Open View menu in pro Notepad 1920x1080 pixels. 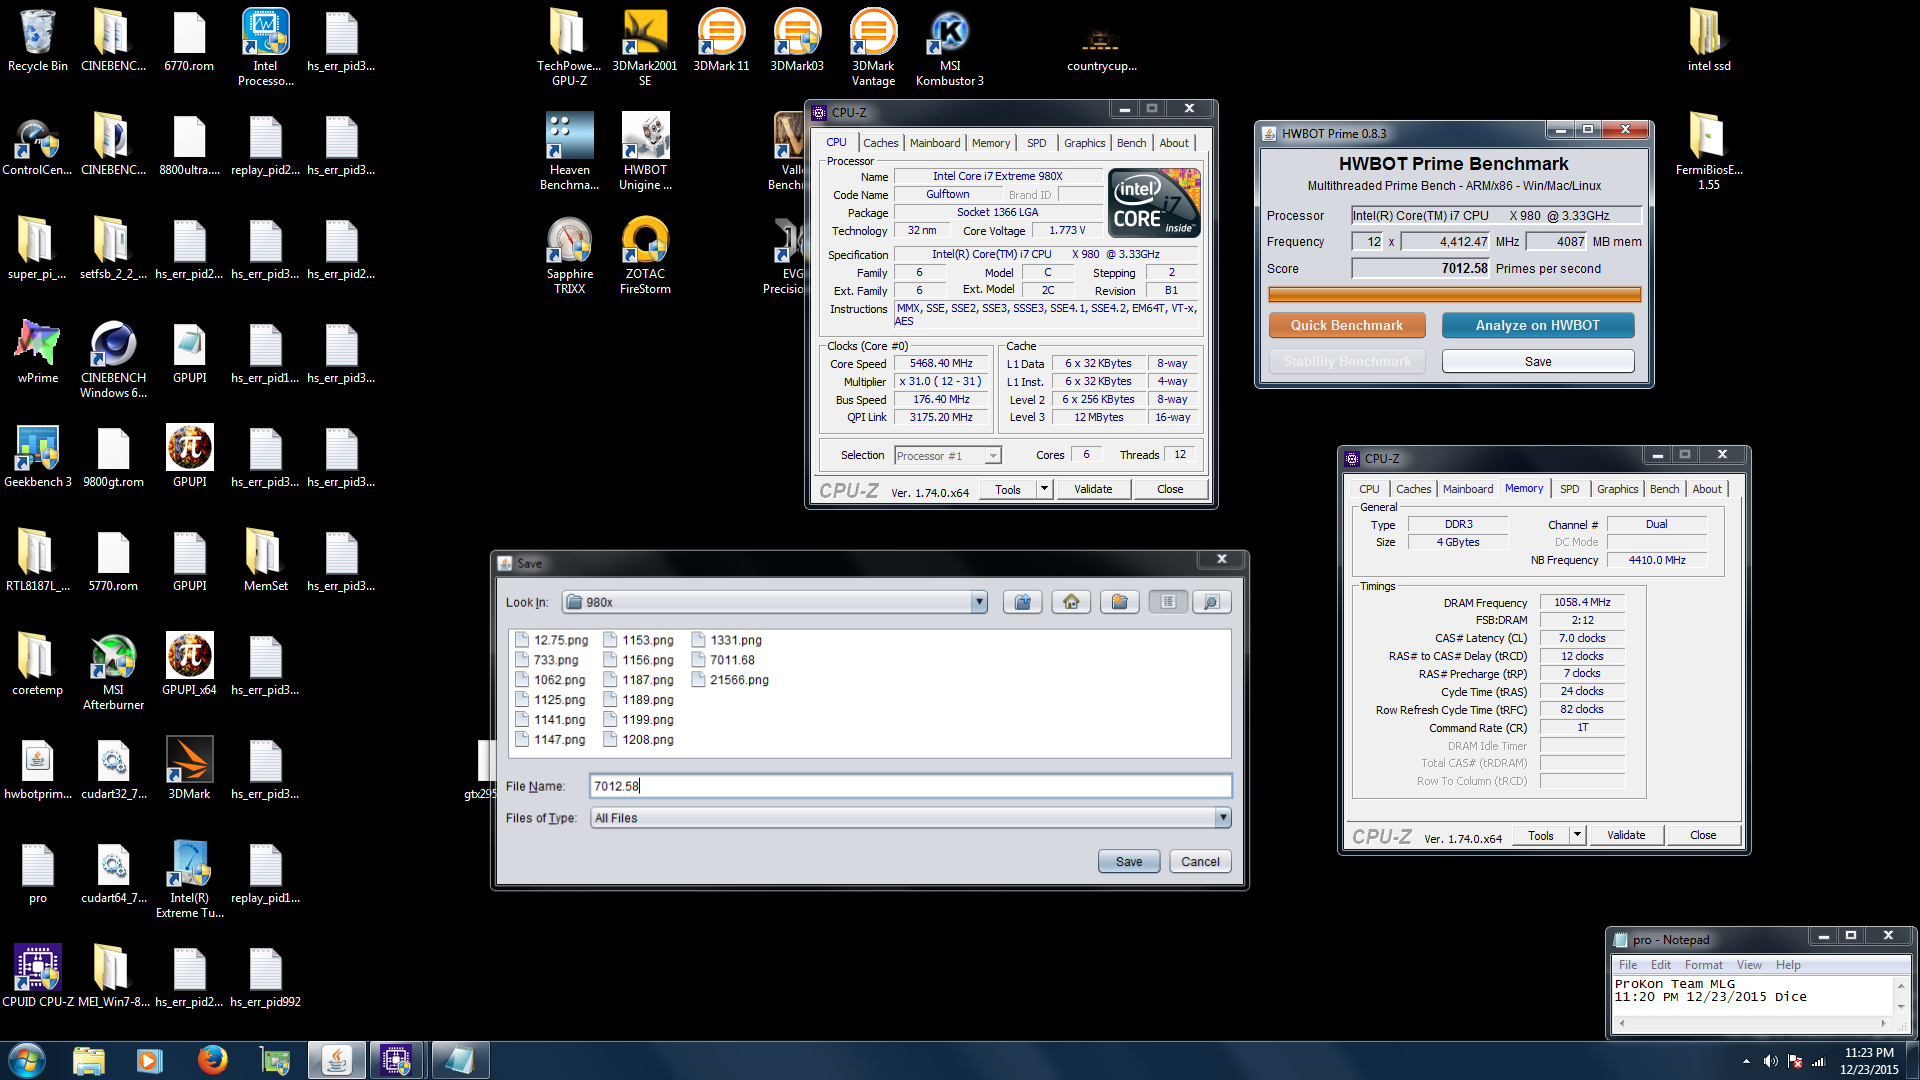pos(1749,965)
